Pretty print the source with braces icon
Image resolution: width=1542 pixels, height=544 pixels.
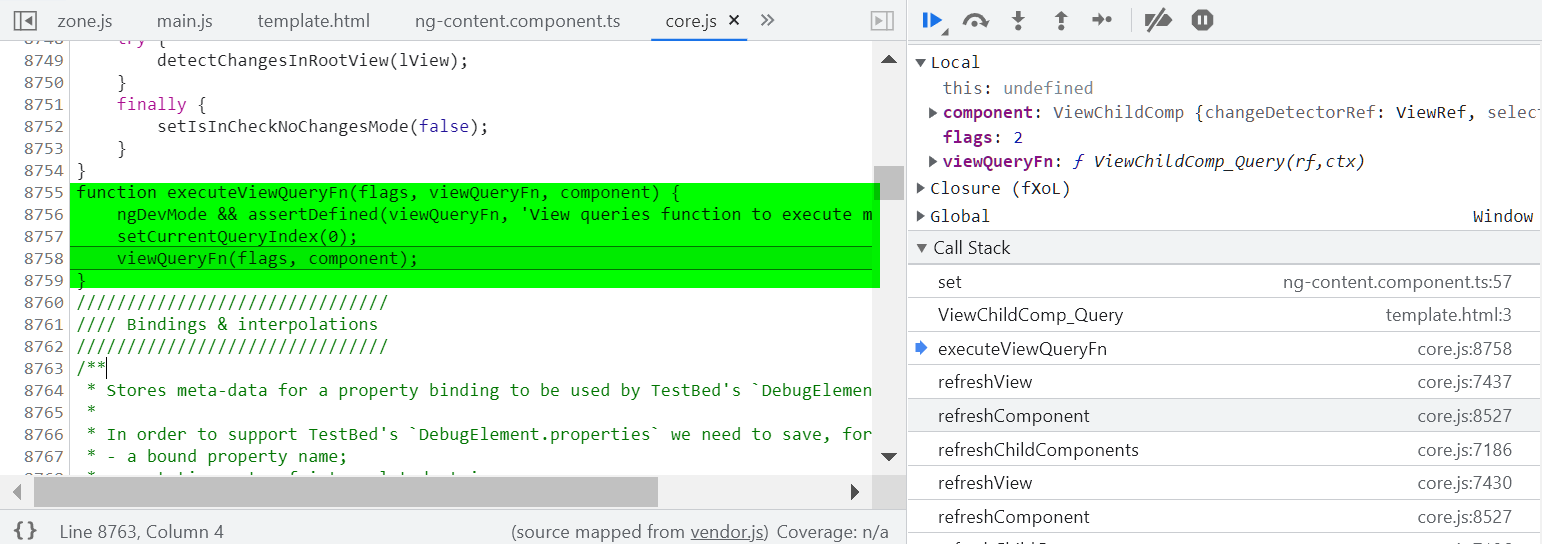pos(25,531)
